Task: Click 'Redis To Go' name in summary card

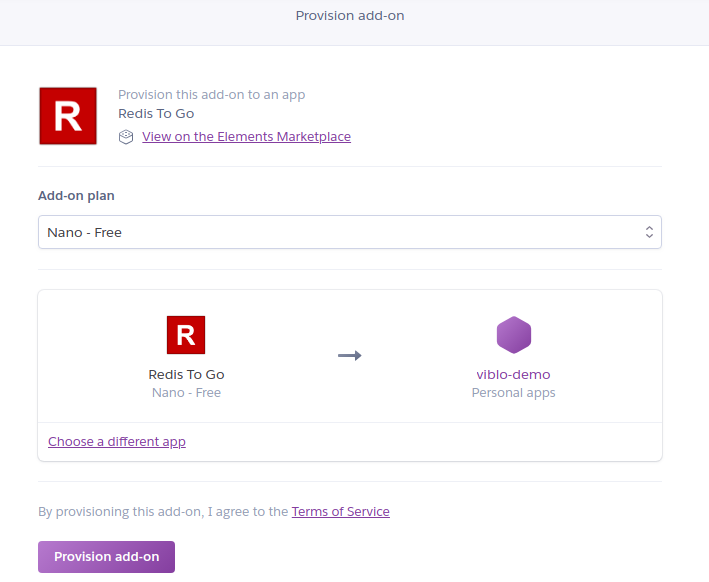Action: tap(186, 374)
